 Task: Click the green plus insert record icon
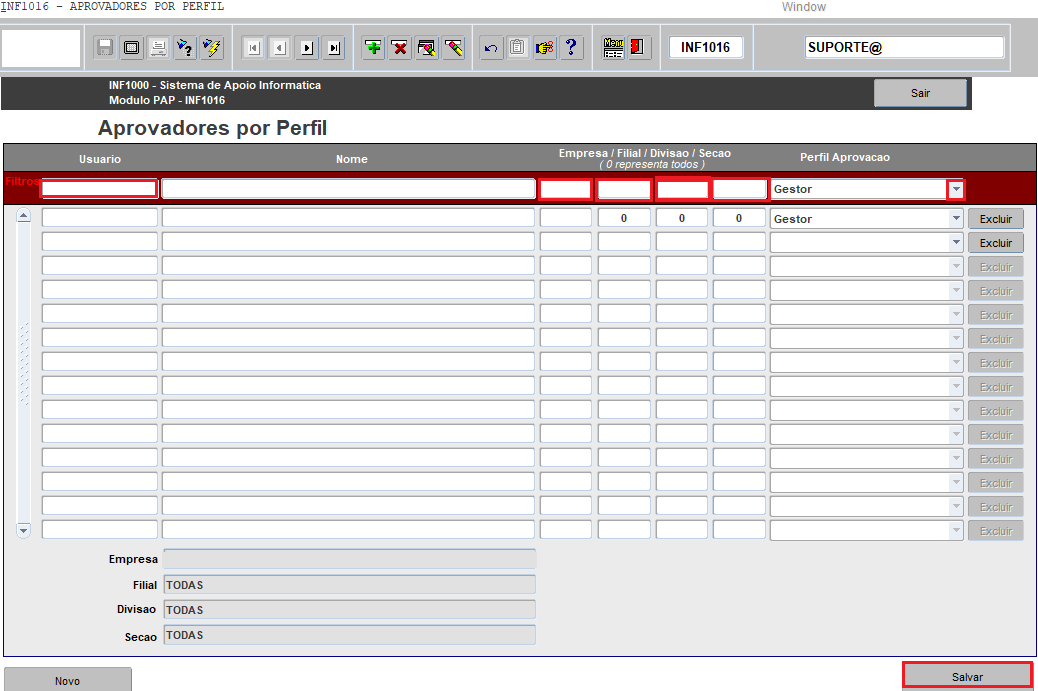point(373,47)
